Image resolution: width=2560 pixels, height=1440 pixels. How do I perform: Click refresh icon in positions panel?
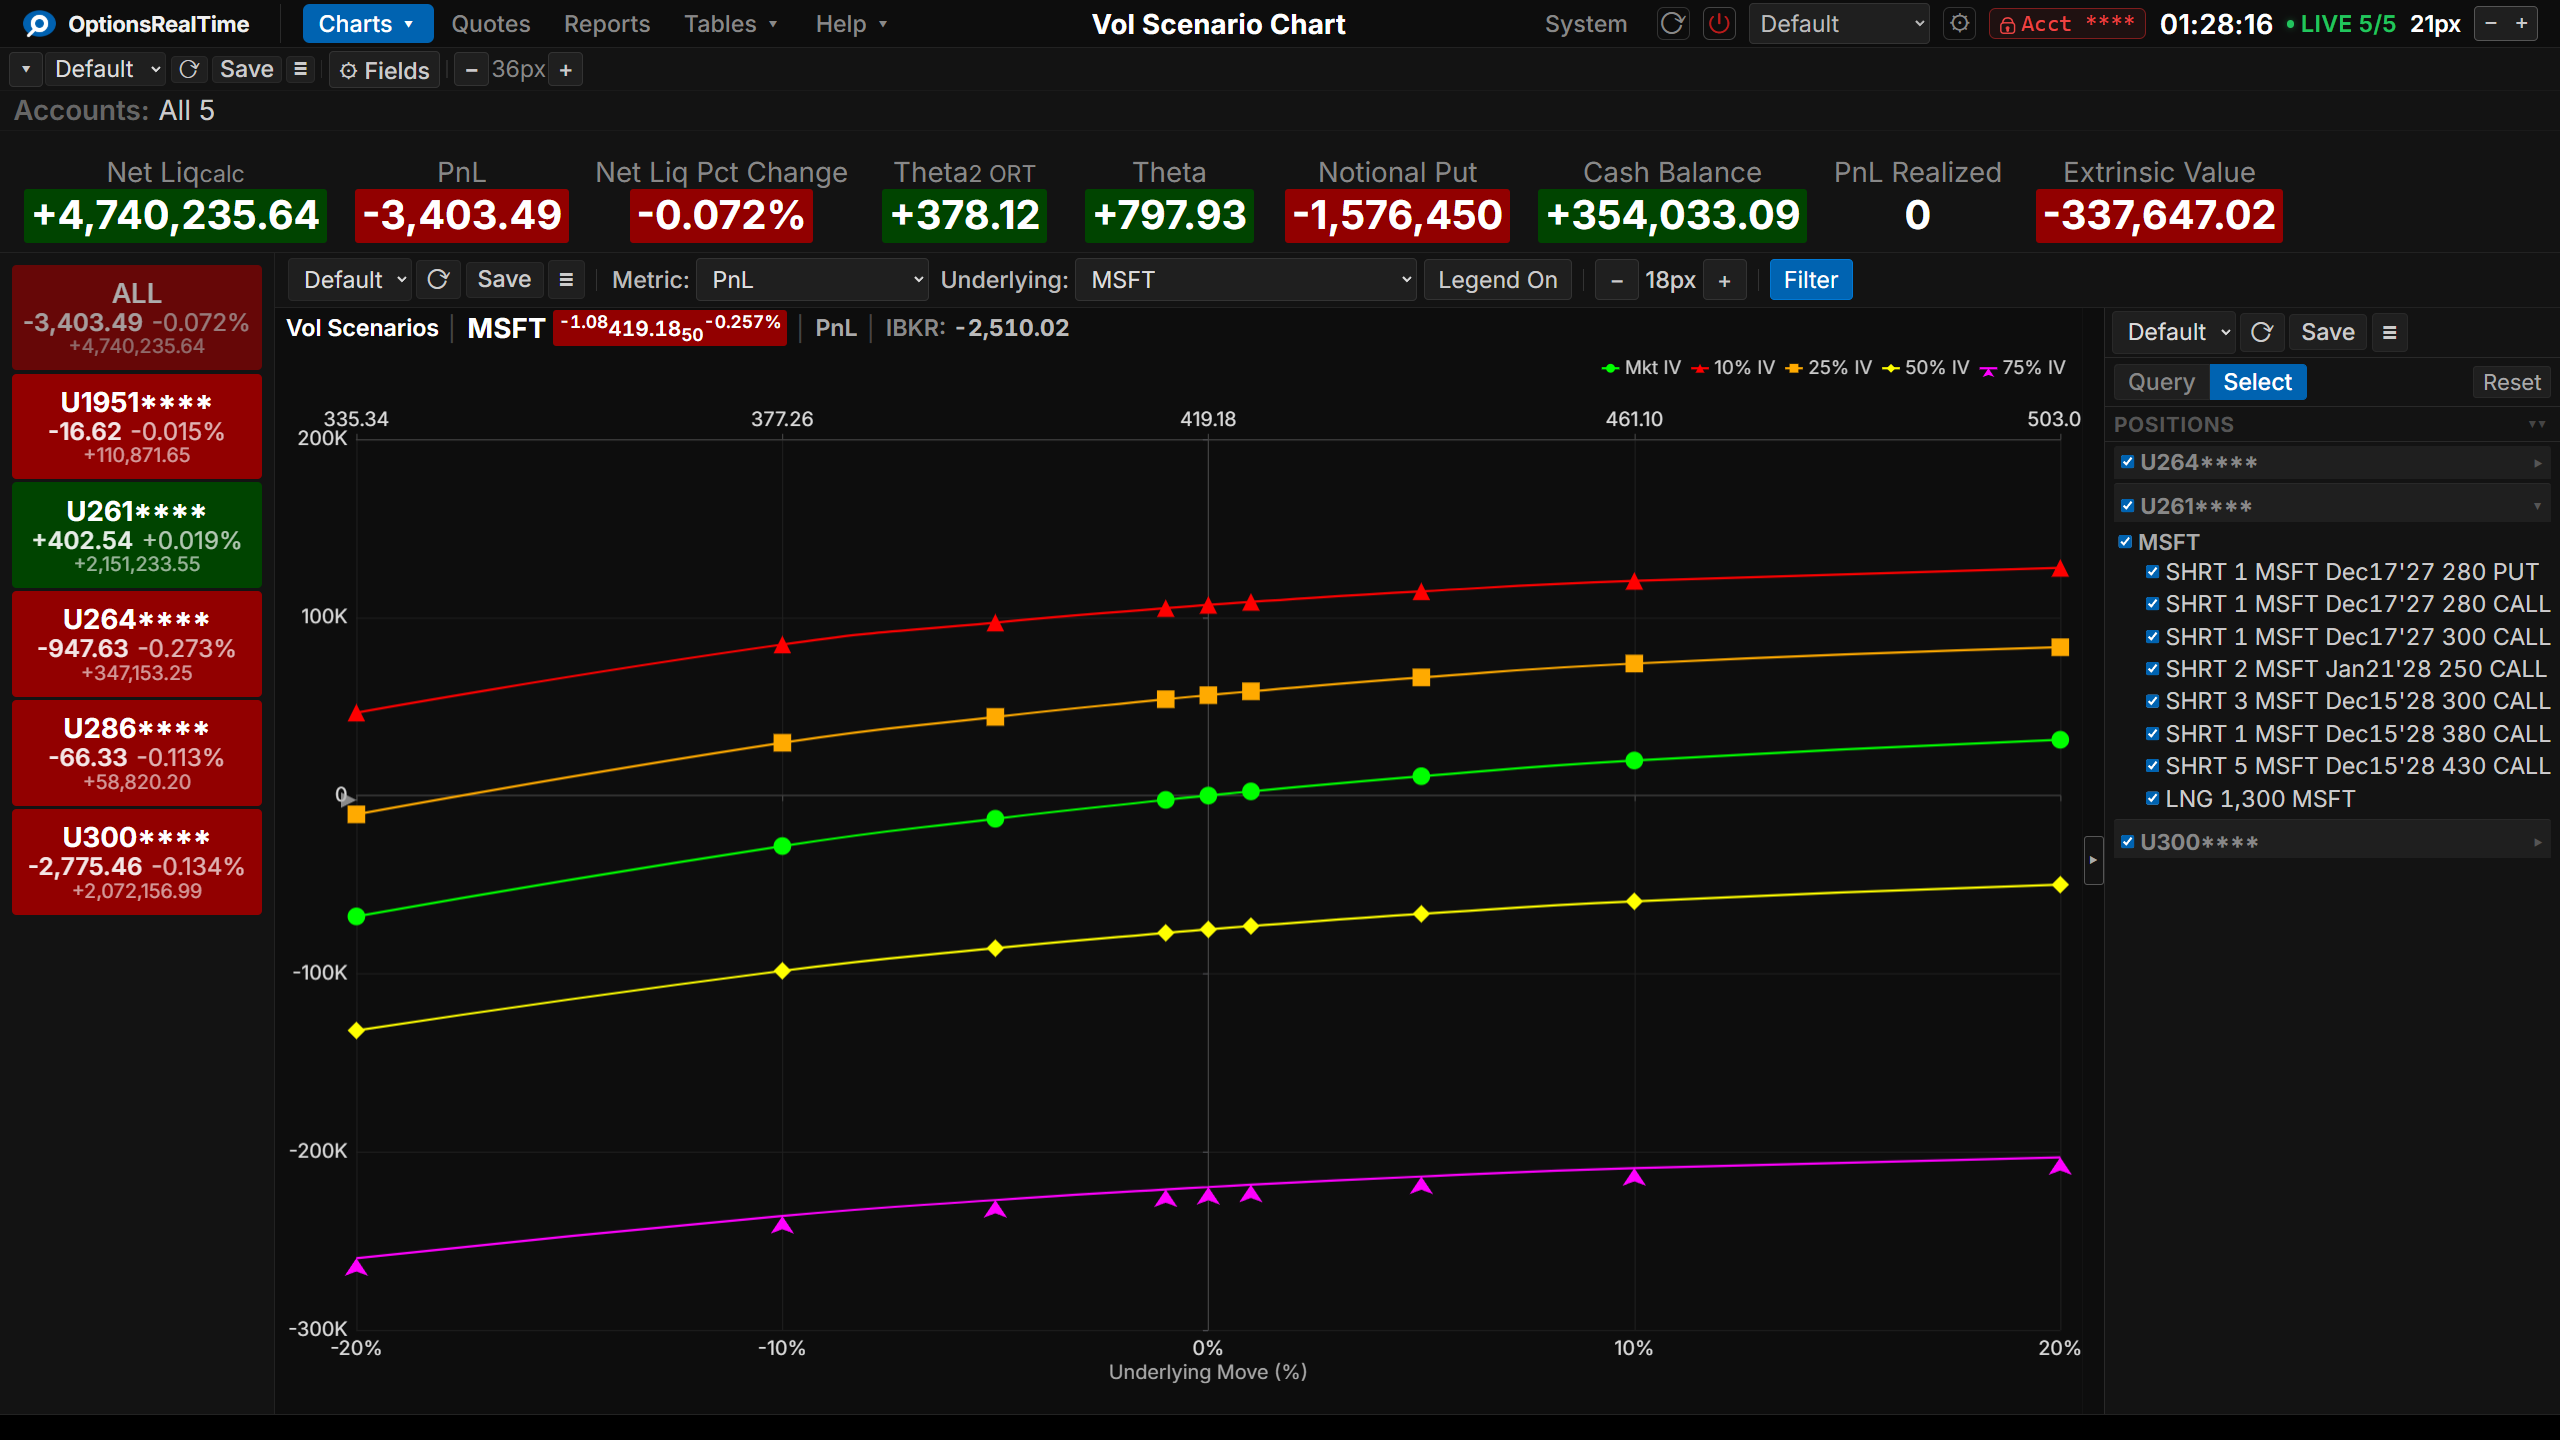(x=2262, y=332)
